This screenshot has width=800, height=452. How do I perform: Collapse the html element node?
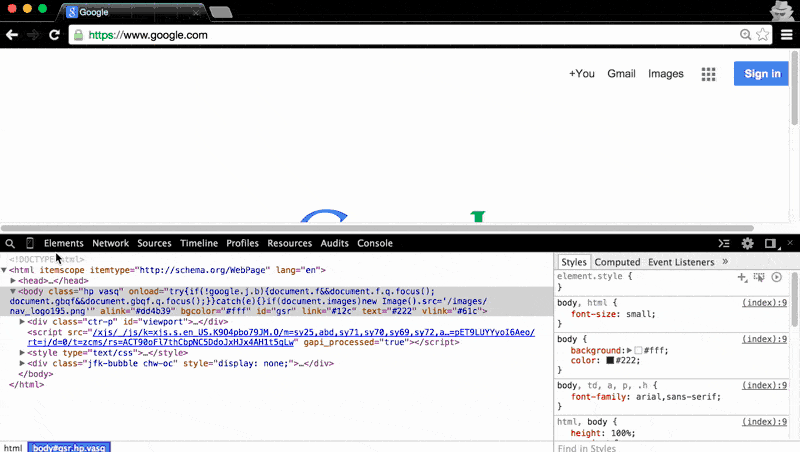tap(4, 270)
